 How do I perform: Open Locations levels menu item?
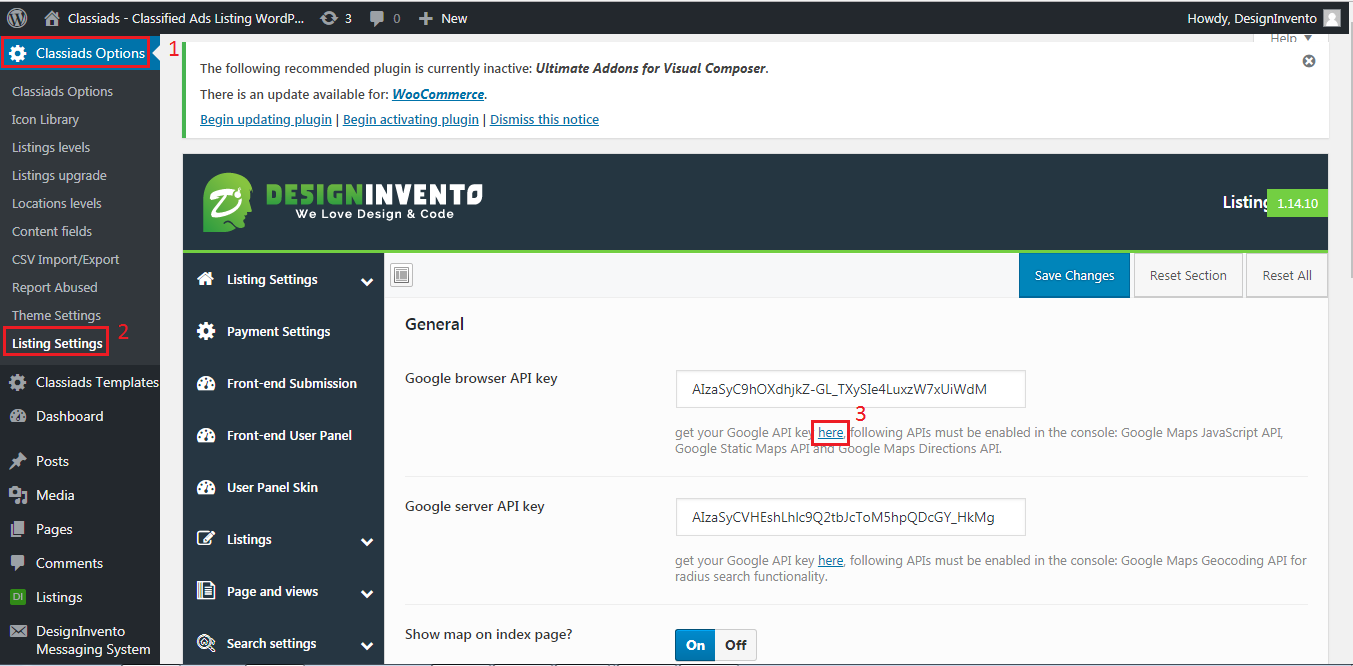tap(57, 203)
